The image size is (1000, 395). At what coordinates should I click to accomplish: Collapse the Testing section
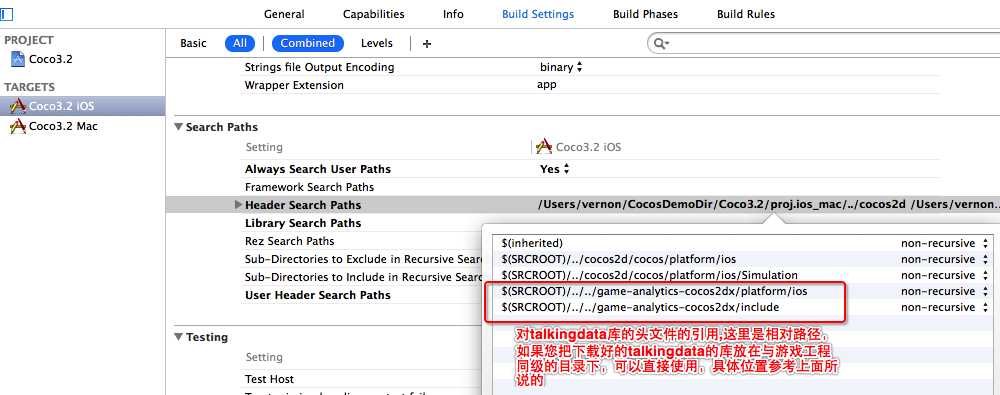click(179, 337)
